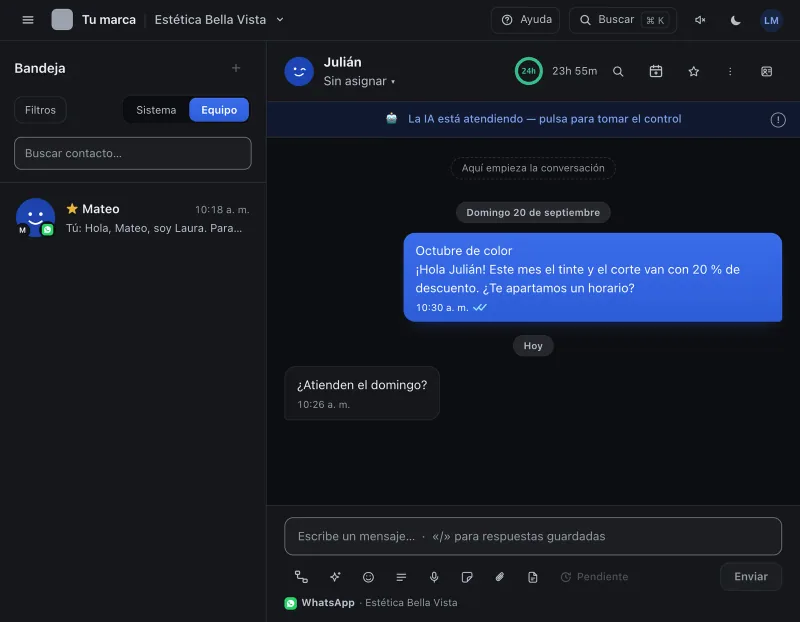Viewport: 800px width, 622px height.
Task: Click the AI sparkle icon in composer
Action: (335, 577)
